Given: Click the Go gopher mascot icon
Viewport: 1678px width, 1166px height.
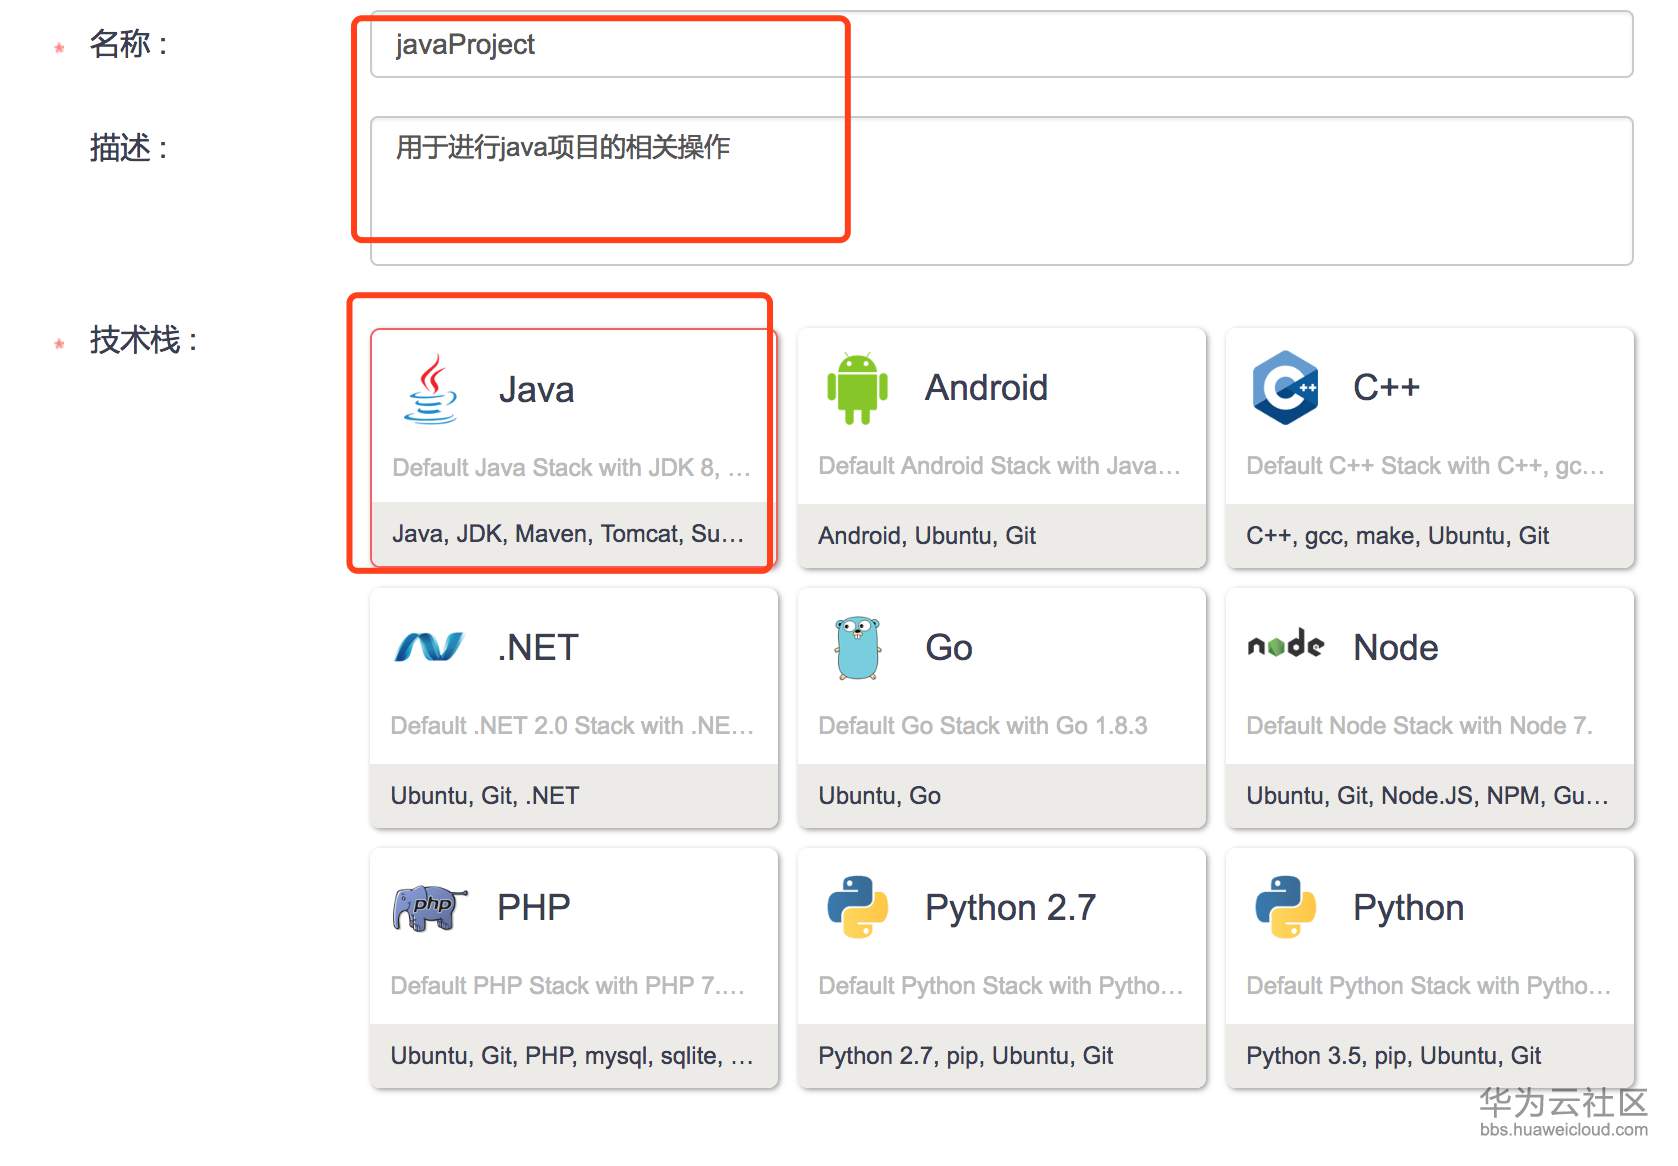Looking at the screenshot, I should coord(857,648).
